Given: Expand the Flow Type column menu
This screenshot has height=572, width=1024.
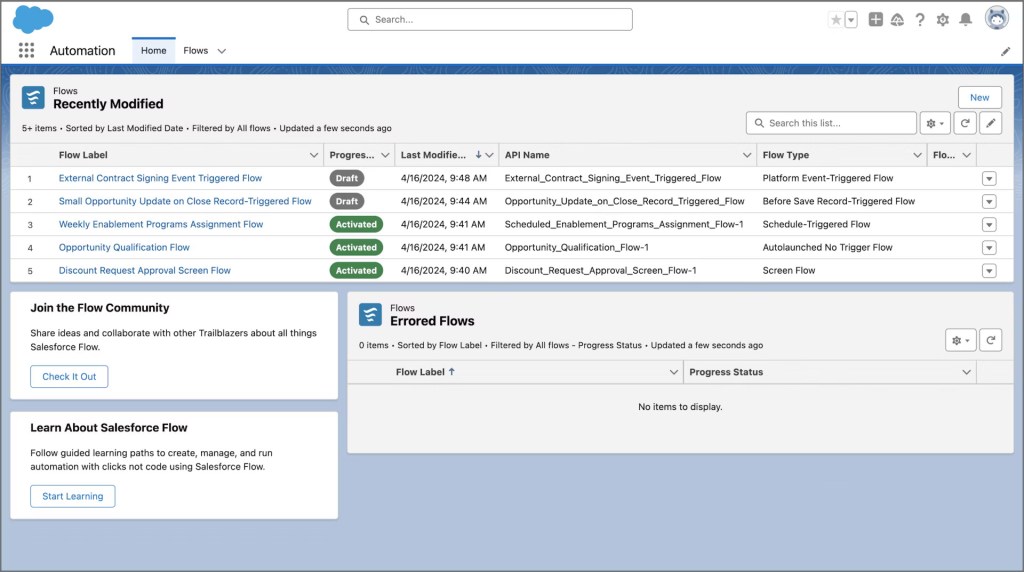Looking at the screenshot, I should point(918,155).
